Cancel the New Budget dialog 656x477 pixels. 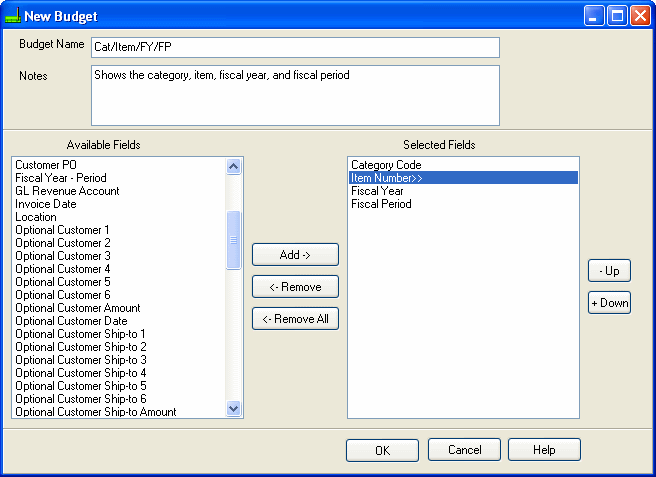(464, 450)
